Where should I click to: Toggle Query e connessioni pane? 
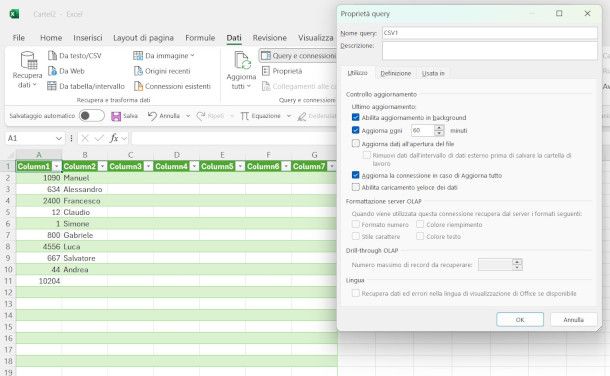point(298,56)
